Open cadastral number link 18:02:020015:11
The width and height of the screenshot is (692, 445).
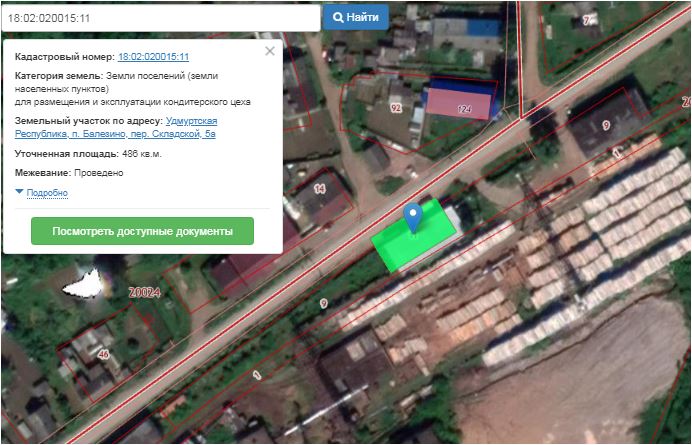coord(153,57)
